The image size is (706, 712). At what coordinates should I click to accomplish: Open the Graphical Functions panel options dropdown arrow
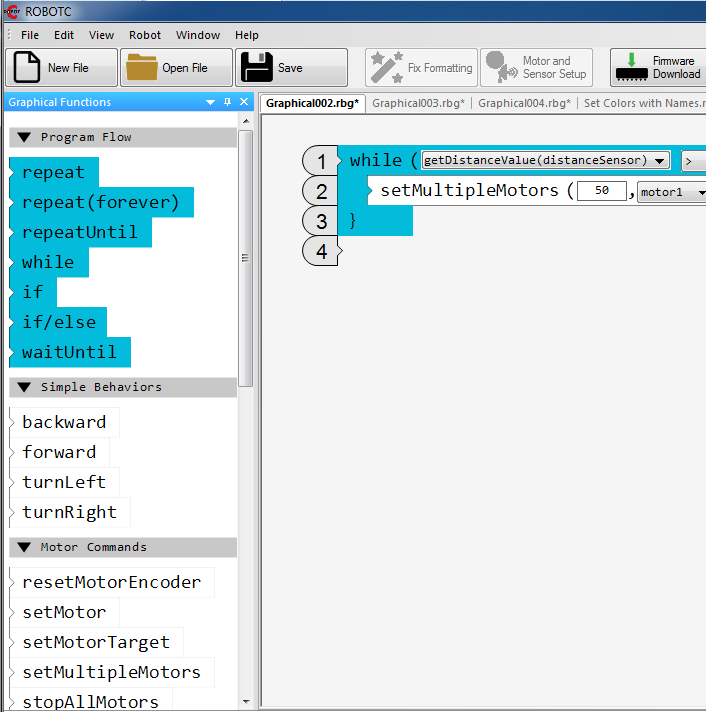[210, 102]
